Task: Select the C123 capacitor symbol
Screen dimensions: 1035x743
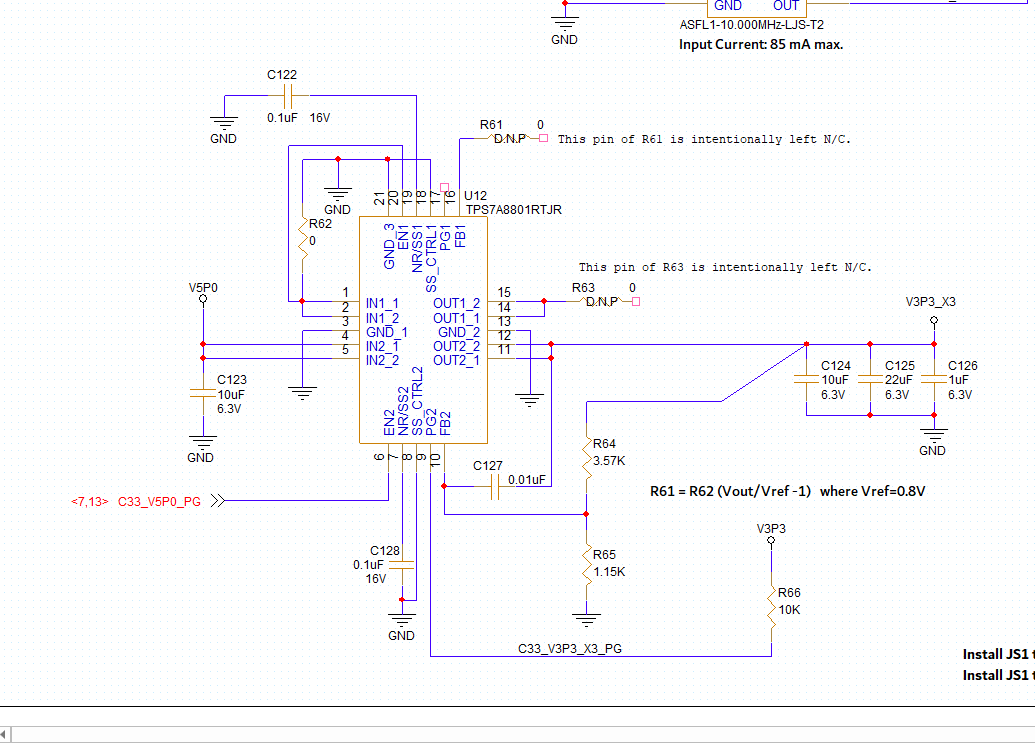Action: coord(203,393)
